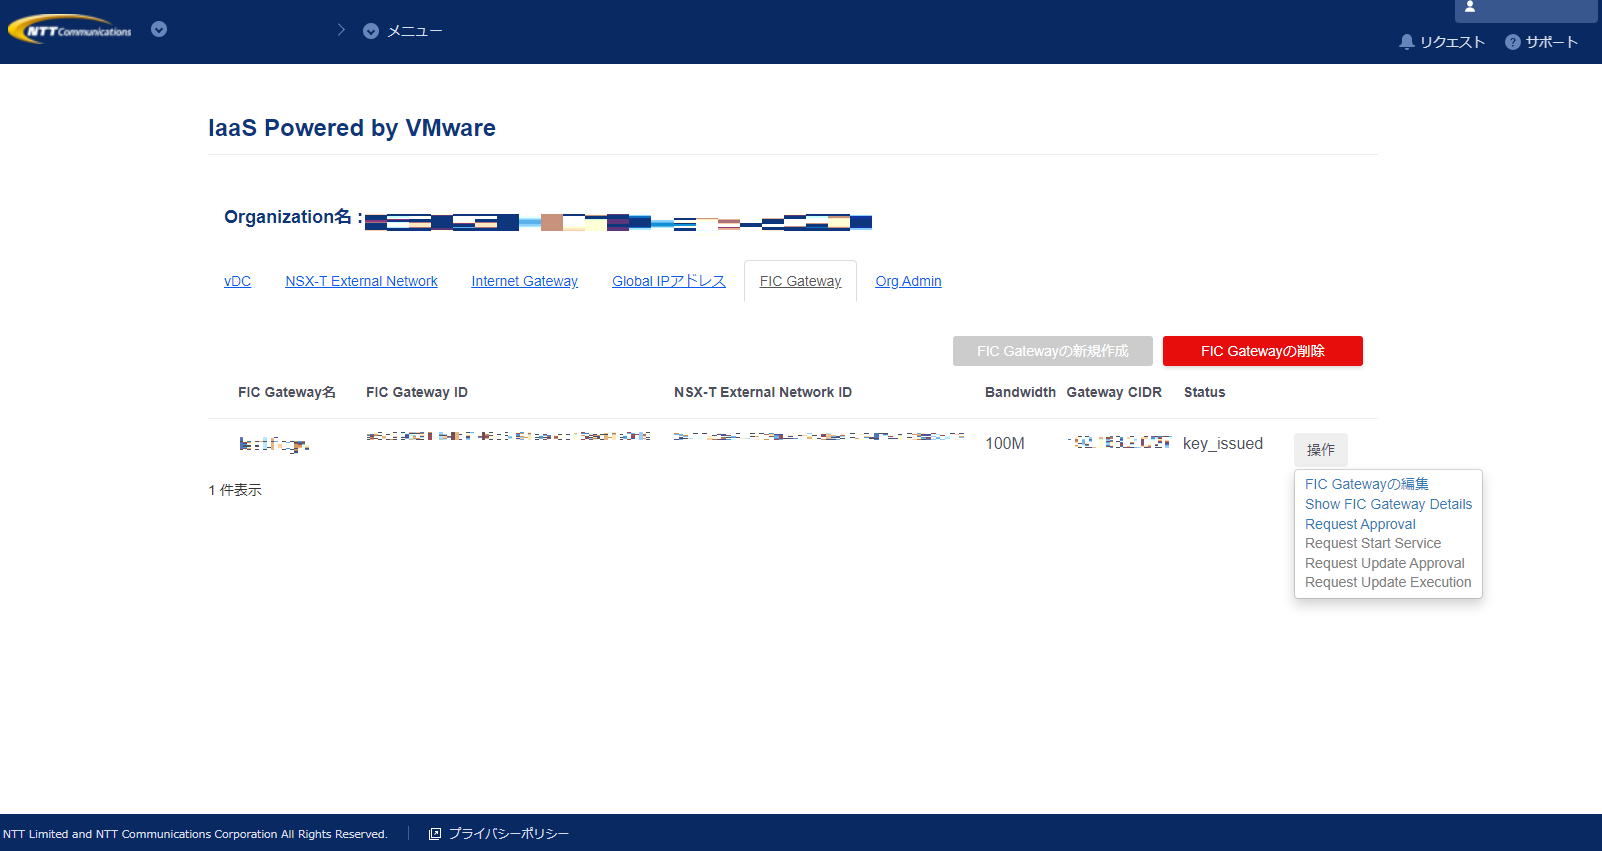Open the 操作 actions dropdown button
The height and width of the screenshot is (851, 1602).
coord(1321,450)
